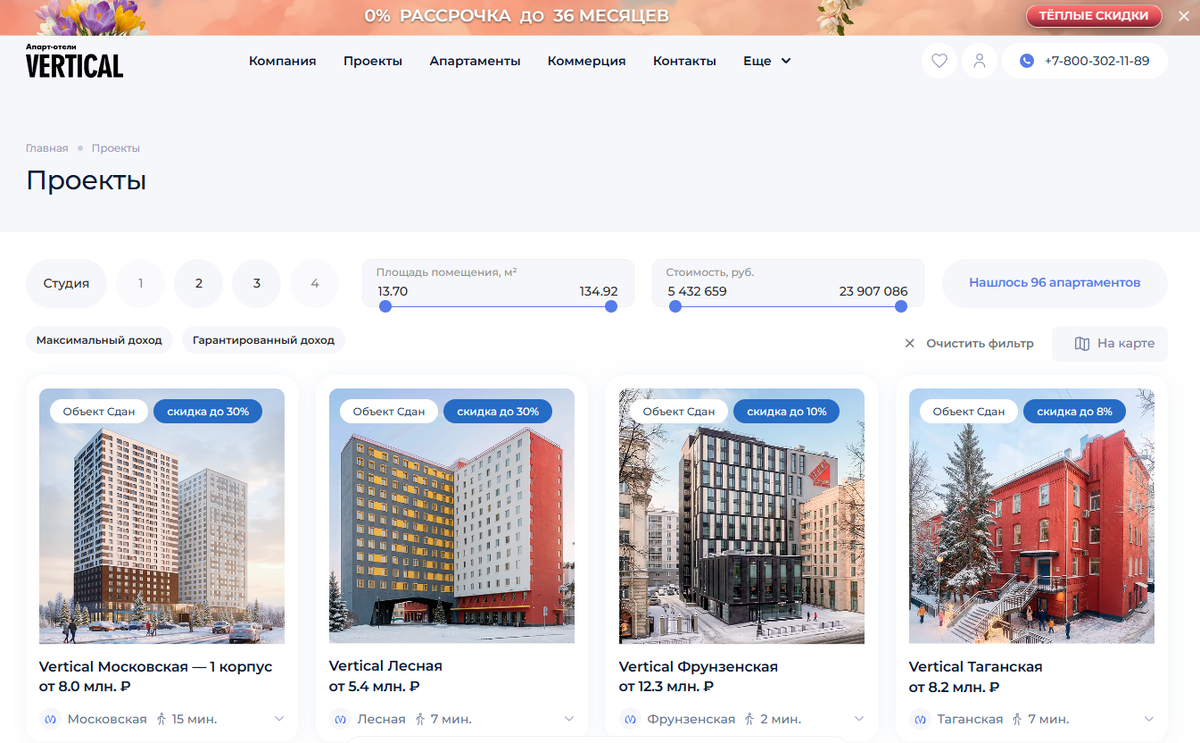Toggle the 3-room filter
1200x743 pixels.
[256, 283]
